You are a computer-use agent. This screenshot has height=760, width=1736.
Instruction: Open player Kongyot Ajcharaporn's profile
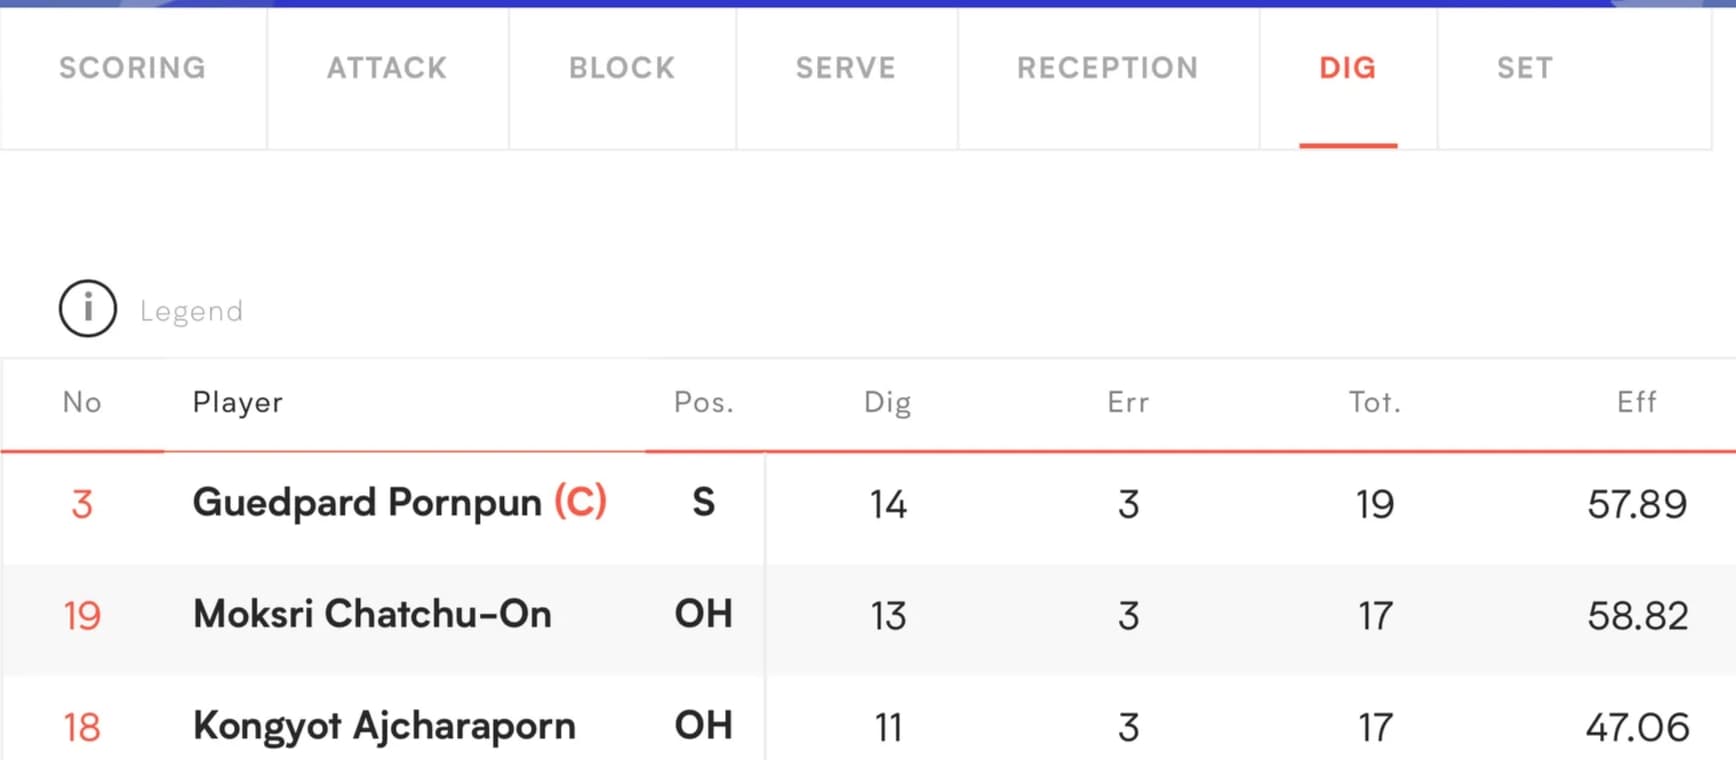tap(384, 726)
